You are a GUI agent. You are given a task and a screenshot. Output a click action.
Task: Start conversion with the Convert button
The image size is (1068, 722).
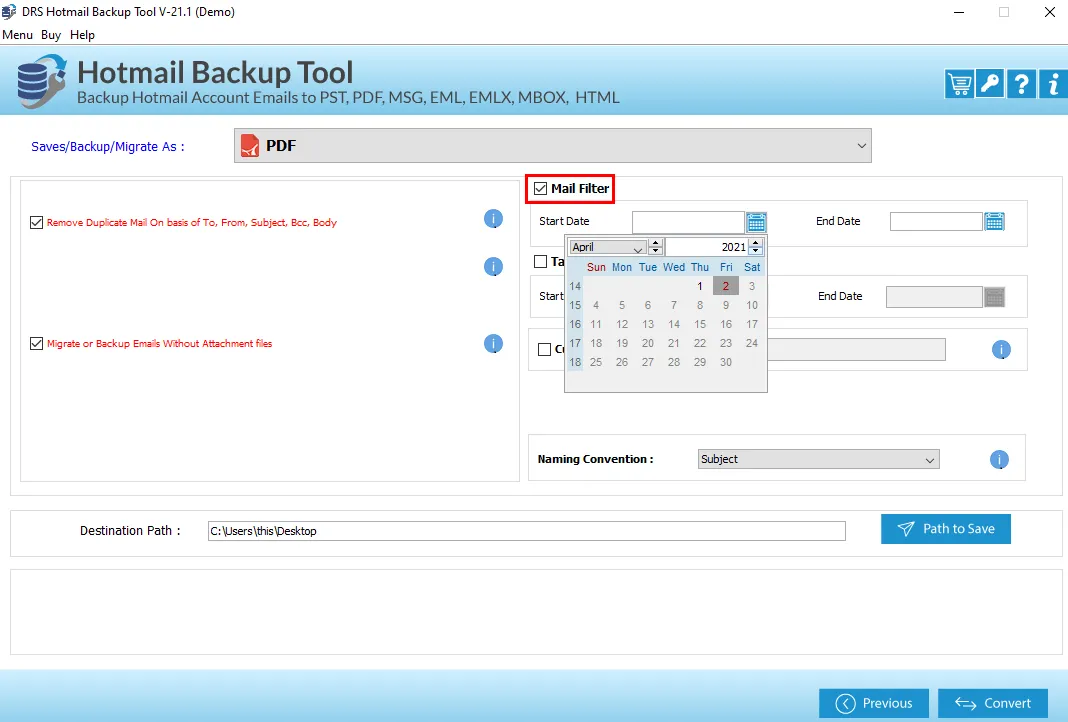click(993, 704)
